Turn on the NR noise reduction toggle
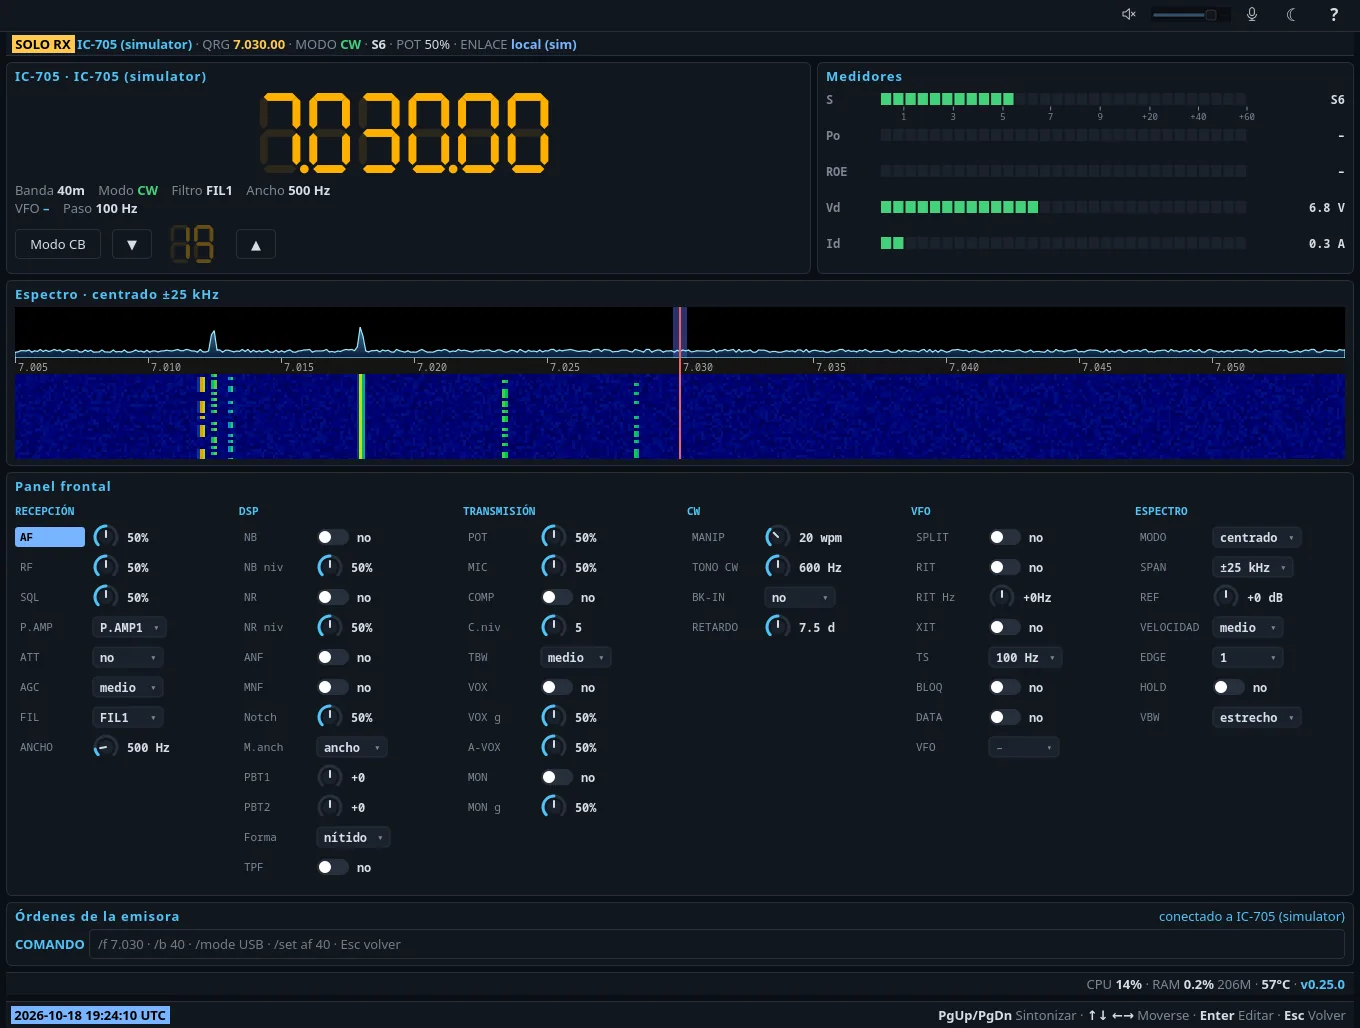Screen dimensions: 1360x1028 point(333,597)
